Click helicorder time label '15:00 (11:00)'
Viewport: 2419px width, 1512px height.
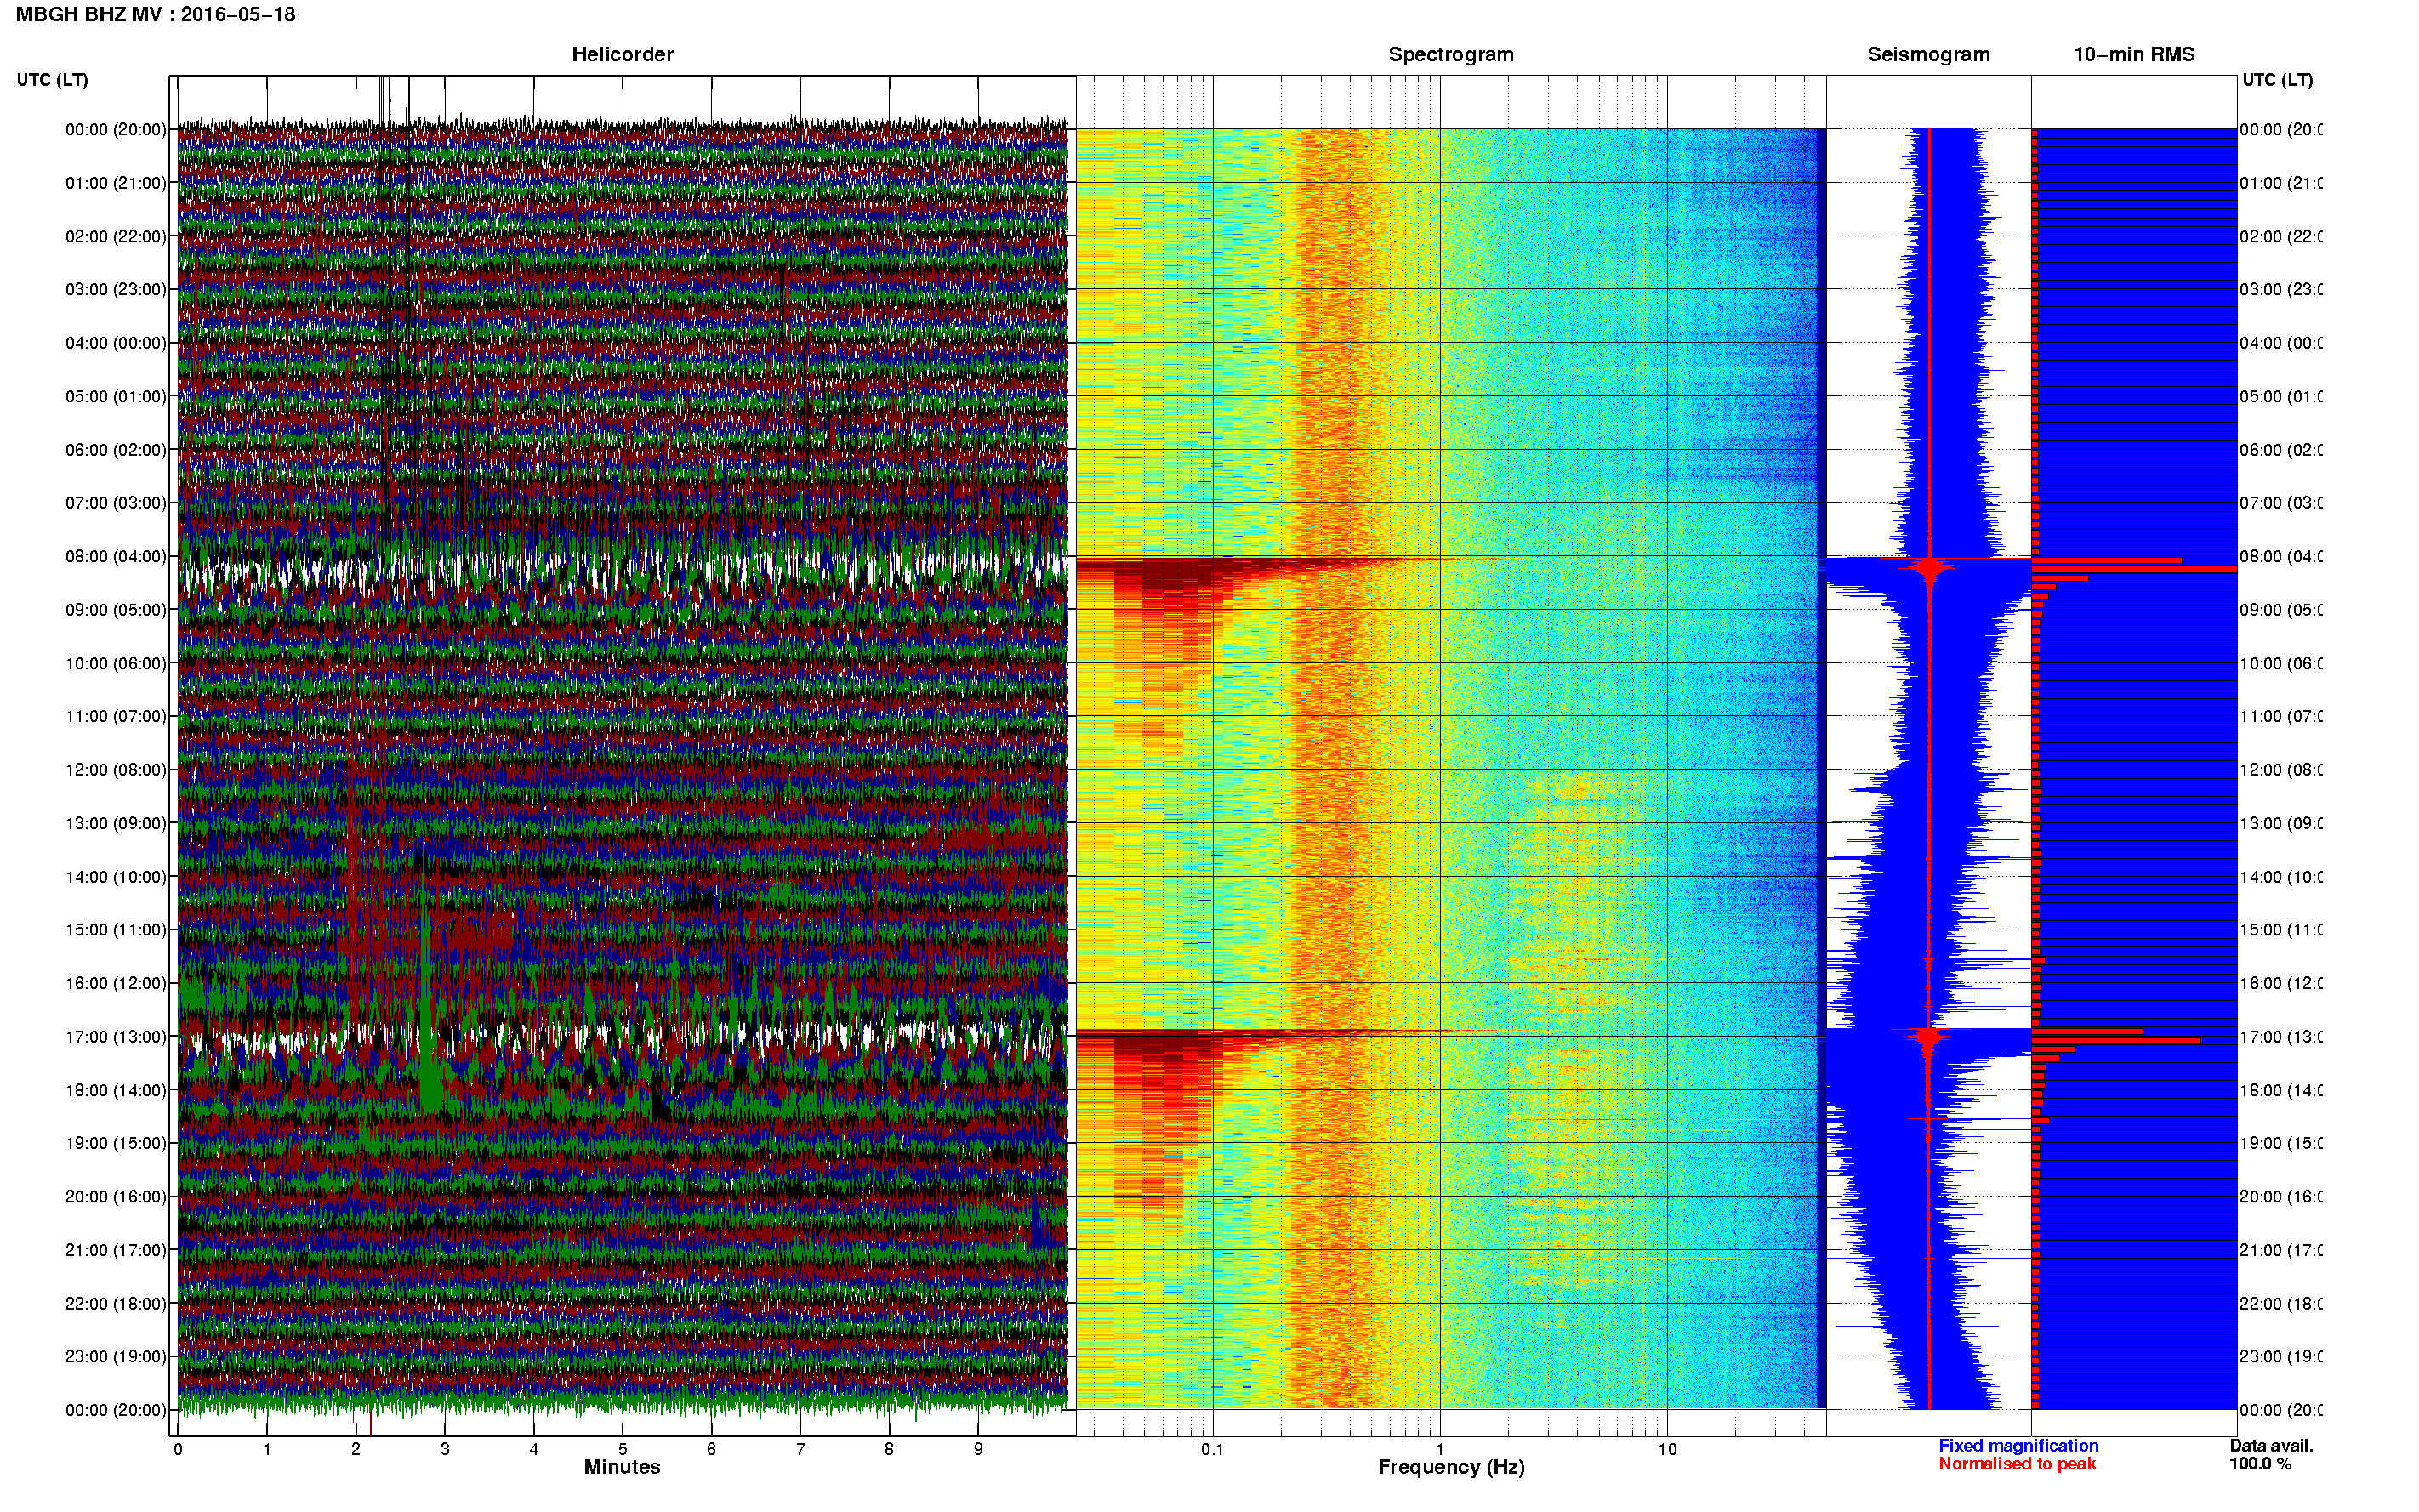pos(116,930)
